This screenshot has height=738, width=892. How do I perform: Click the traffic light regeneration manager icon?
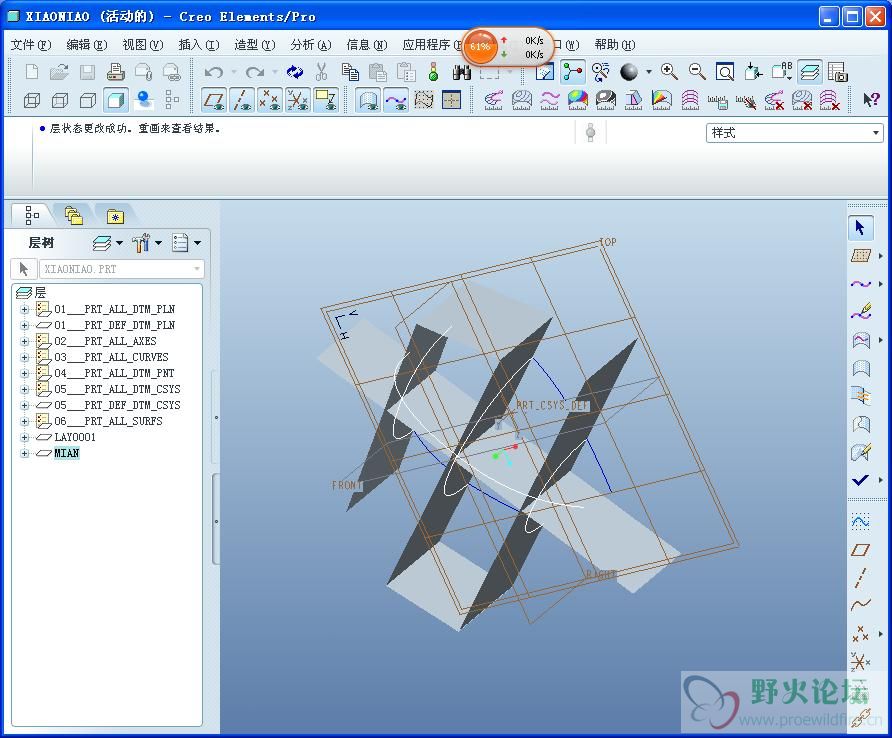tap(433, 72)
